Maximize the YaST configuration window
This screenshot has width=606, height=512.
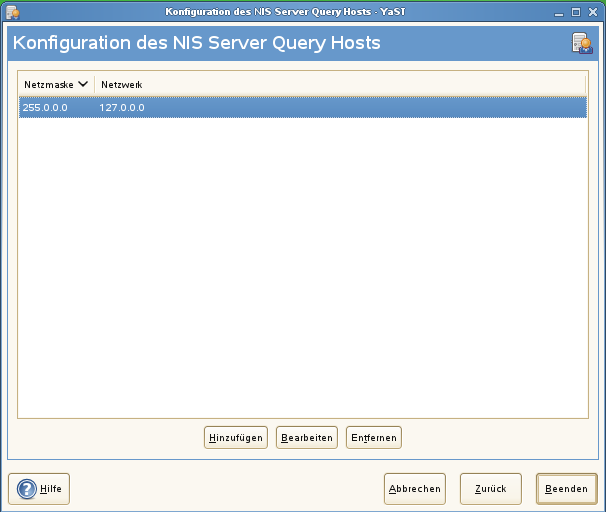(x=577, y=12)
